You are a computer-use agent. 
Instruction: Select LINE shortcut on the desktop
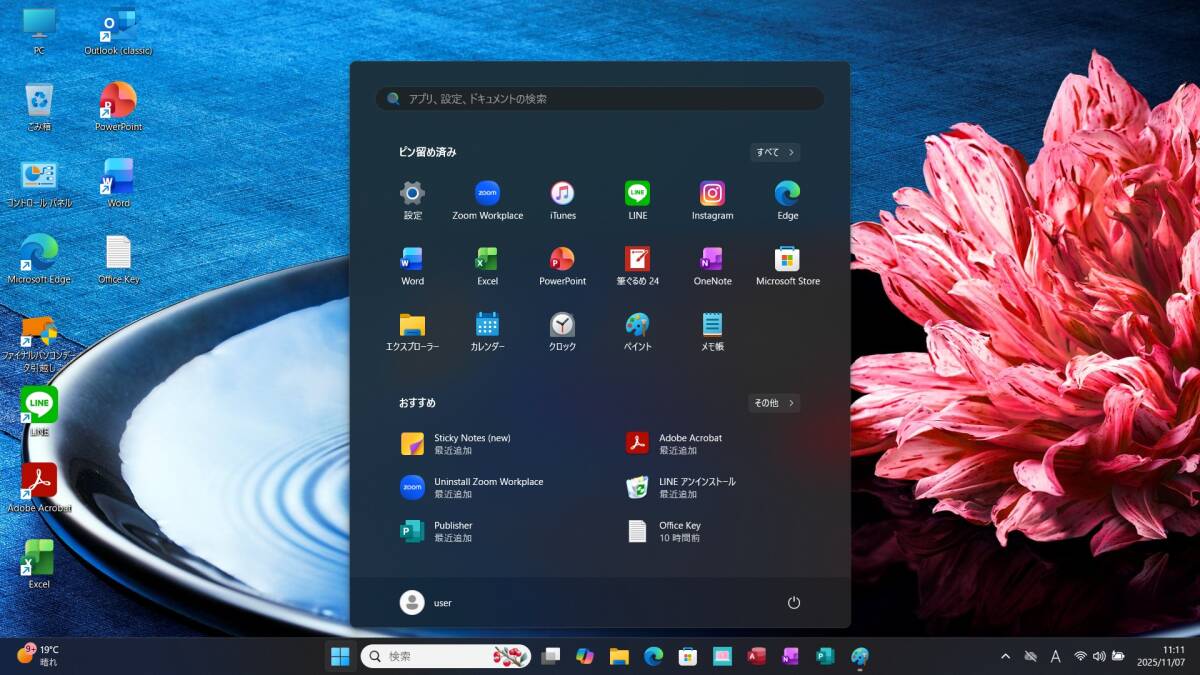point(39,412)
